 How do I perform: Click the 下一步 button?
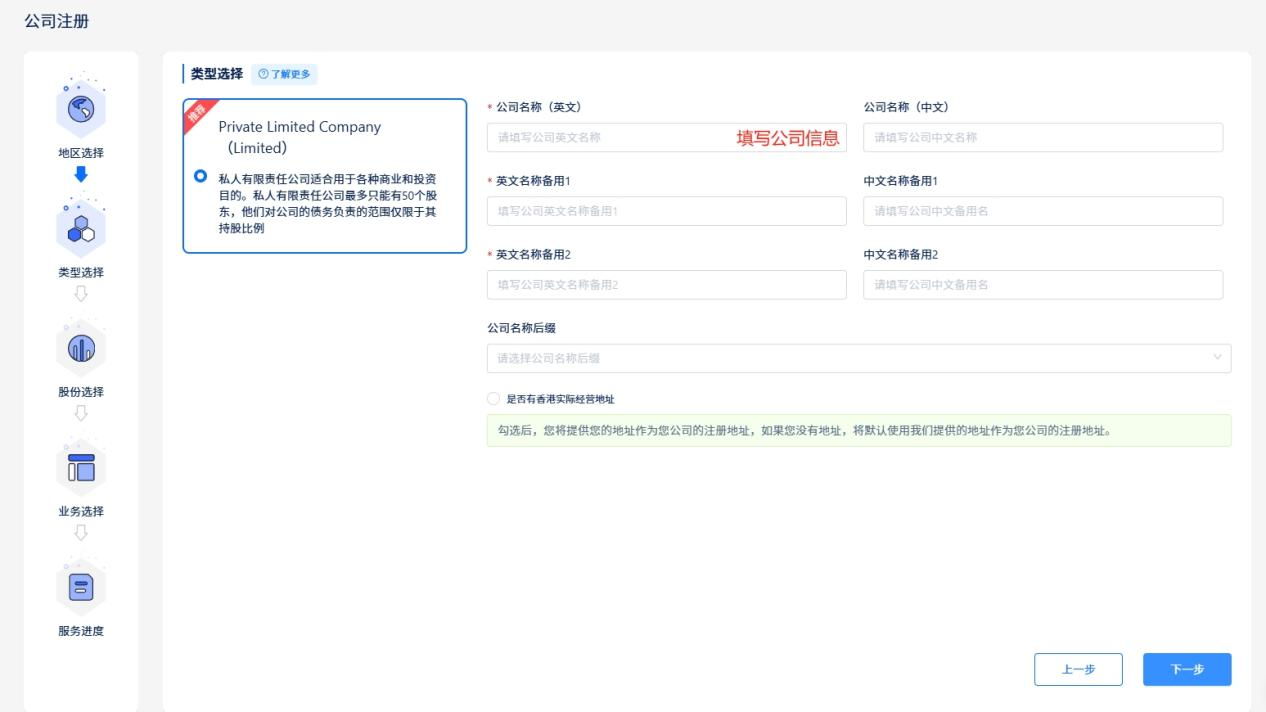(x=1186, y=669)
